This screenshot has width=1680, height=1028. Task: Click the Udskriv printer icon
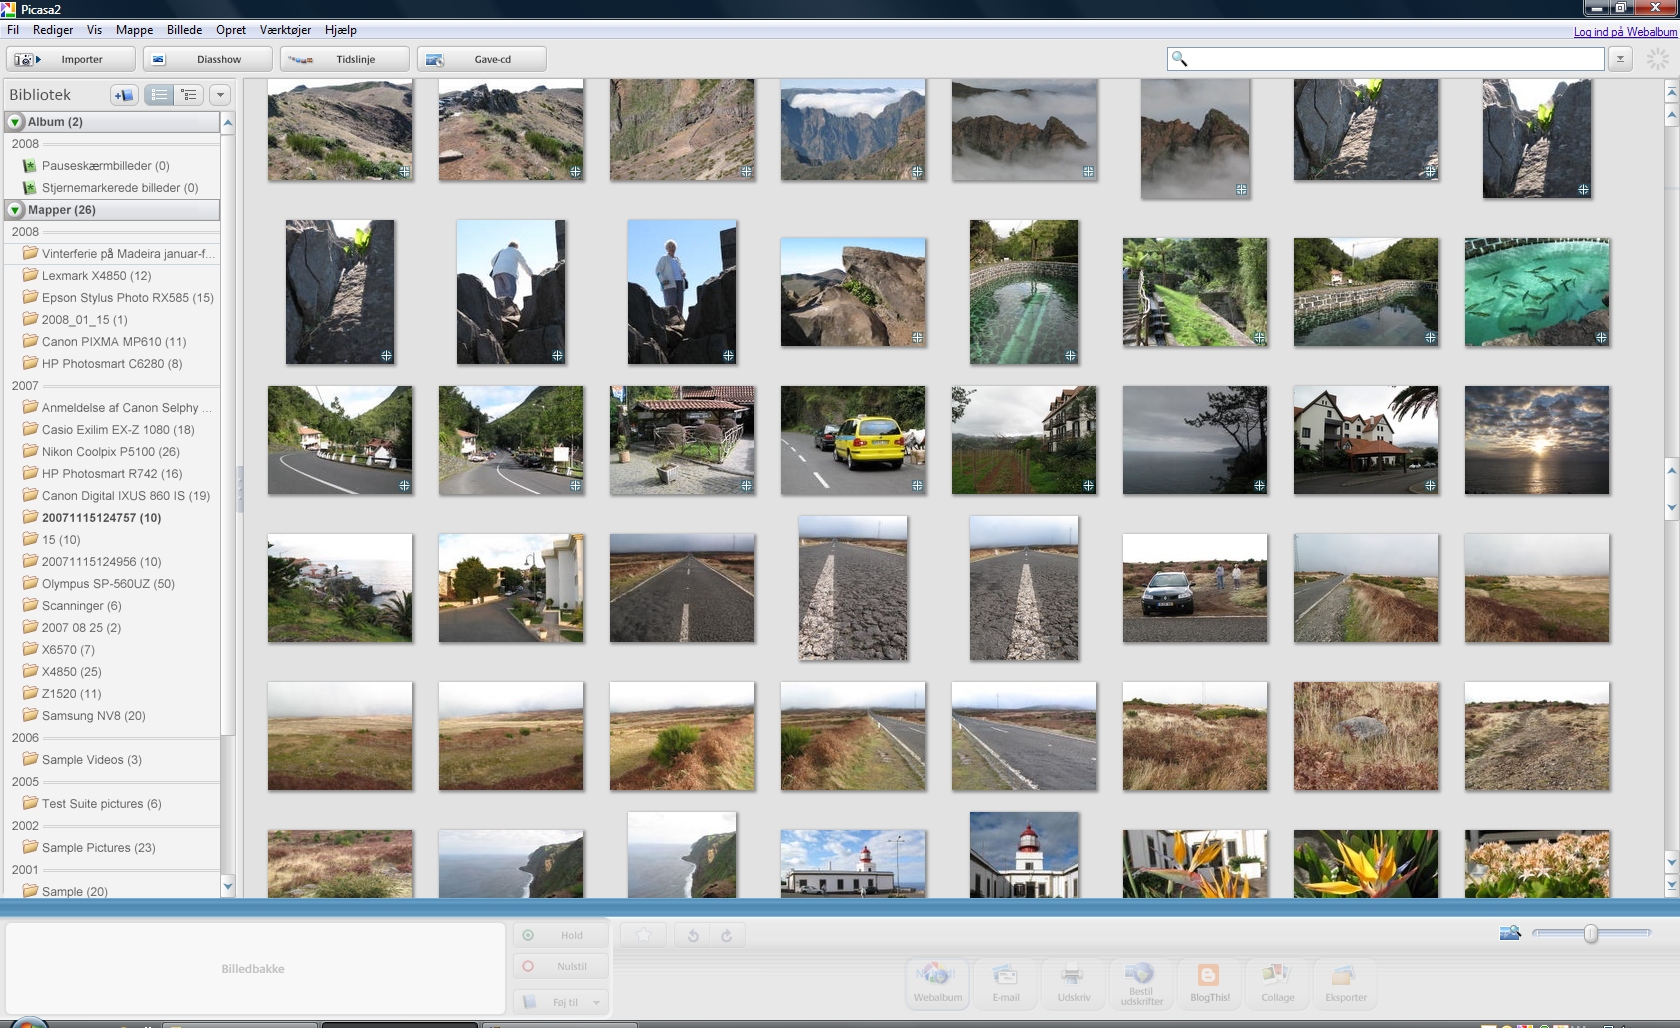1073,982
